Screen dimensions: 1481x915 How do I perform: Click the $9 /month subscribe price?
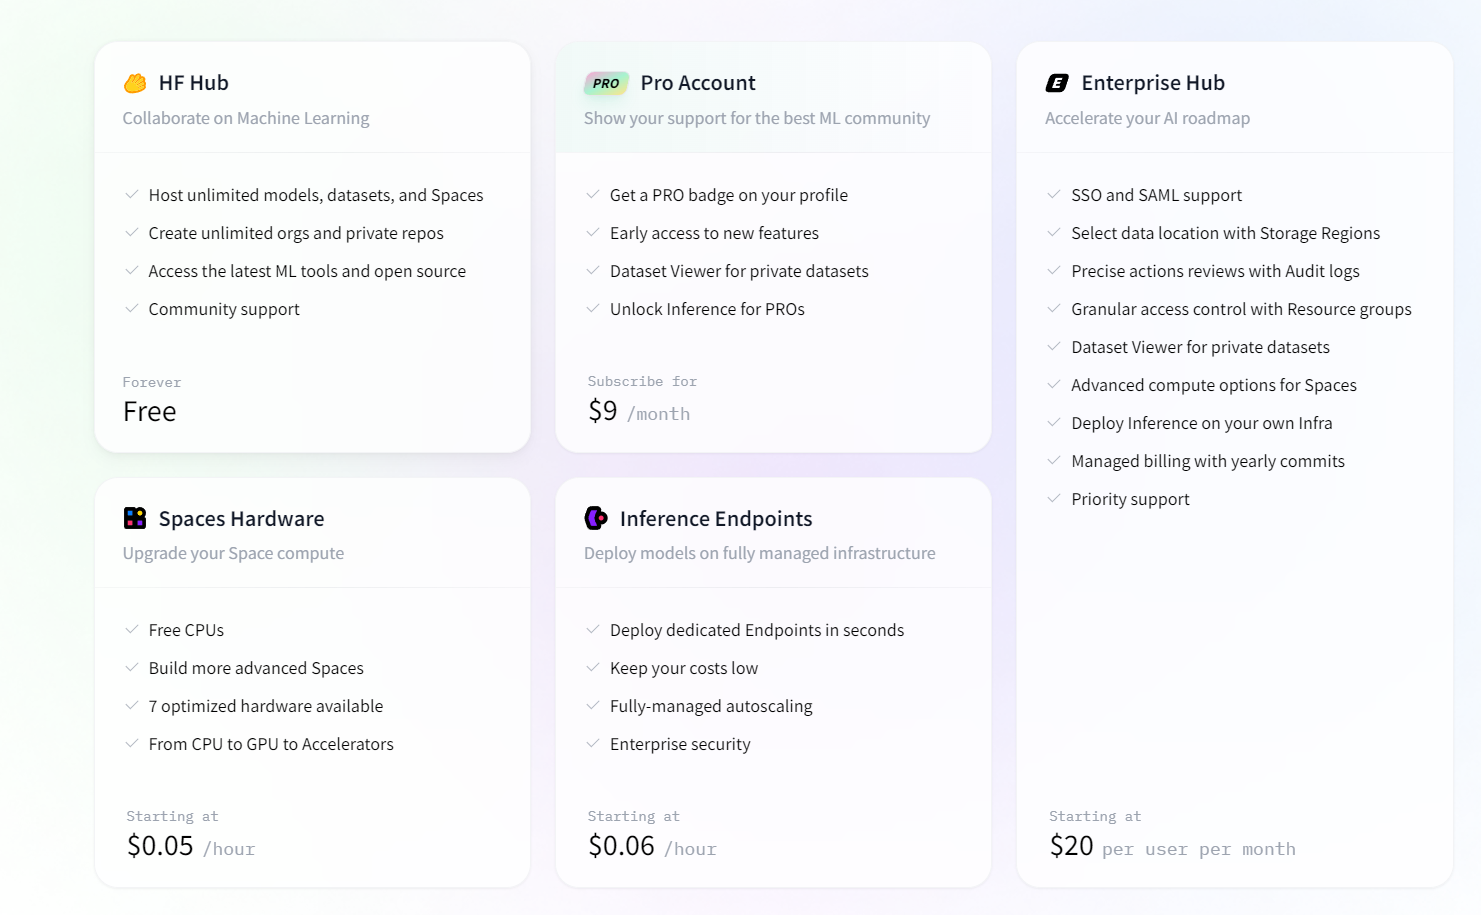tap(639, 411)
